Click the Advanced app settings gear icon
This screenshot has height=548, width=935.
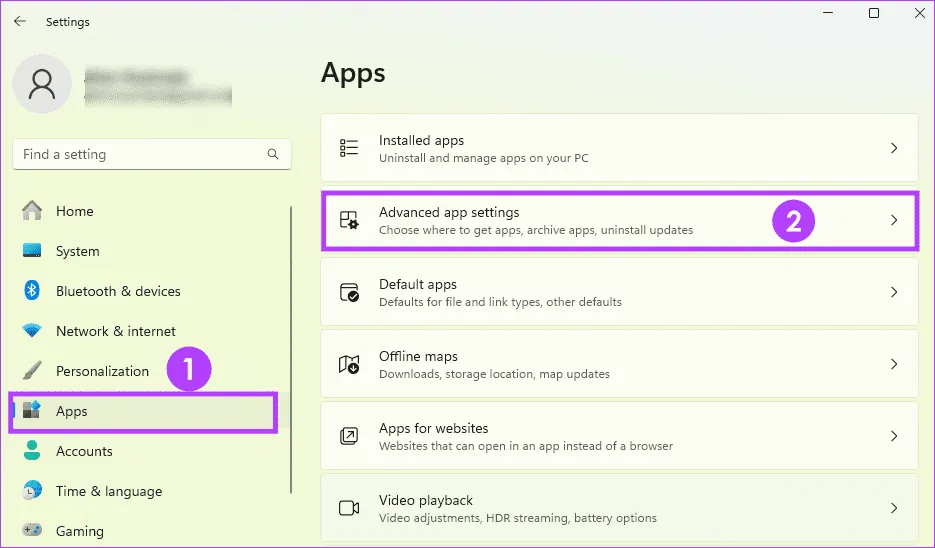coord(349,220)
